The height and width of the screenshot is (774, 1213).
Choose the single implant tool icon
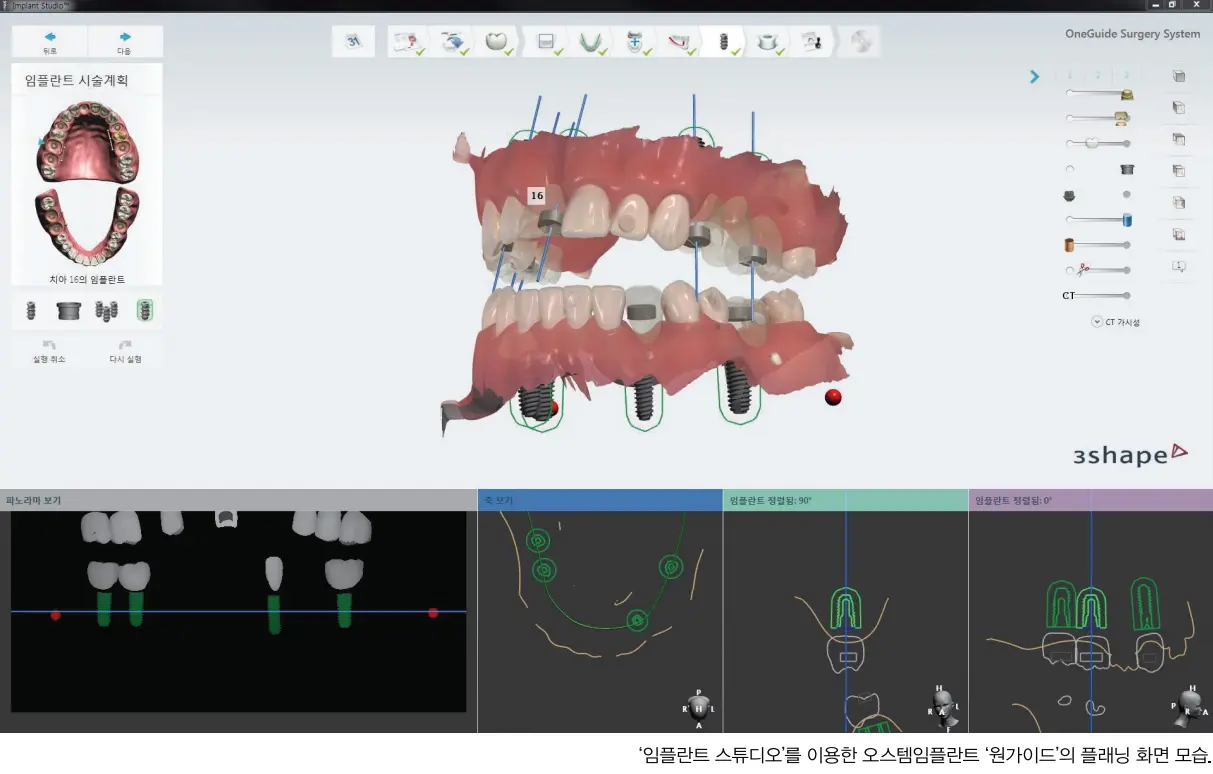tap(31, 311)
